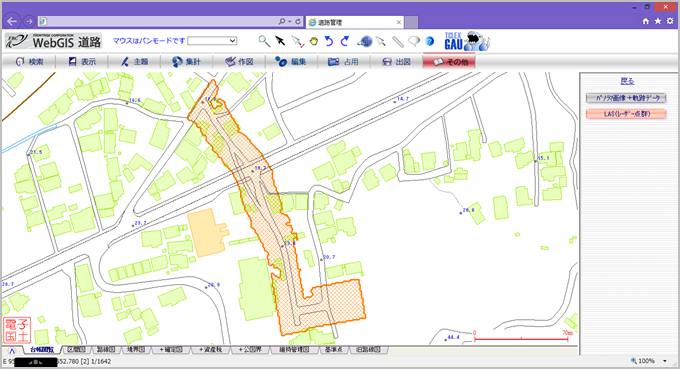Switch to the 基準点 tab
Screen dimensions: 680x369
pos(334,349)
